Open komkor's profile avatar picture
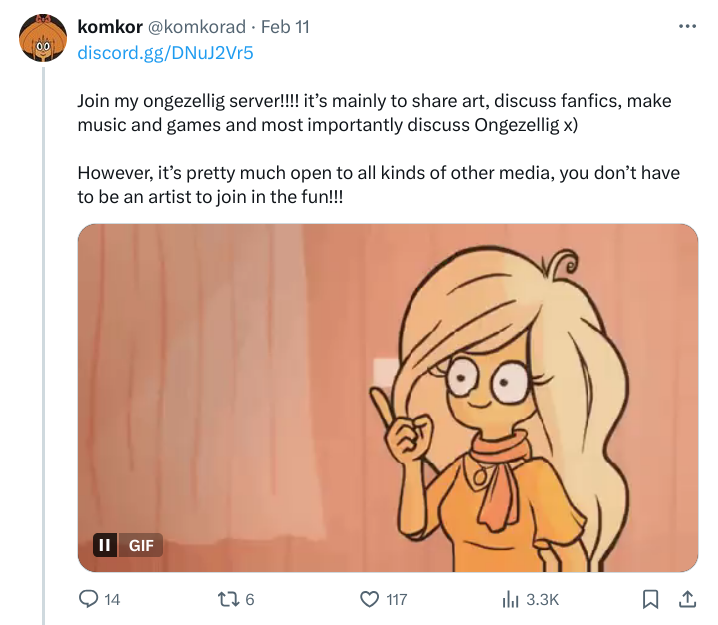This screenshot has height=625, width=718. (43, 39)
